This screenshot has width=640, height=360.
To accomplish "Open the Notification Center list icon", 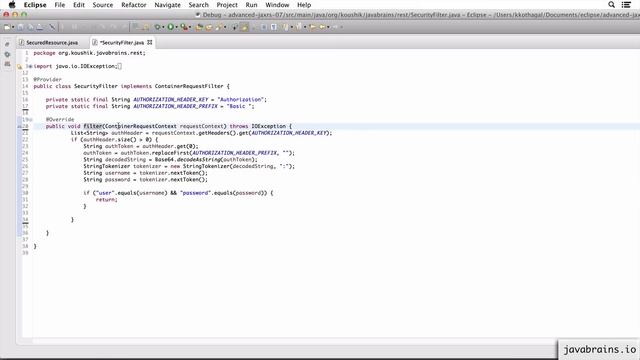I will [626, 5].
